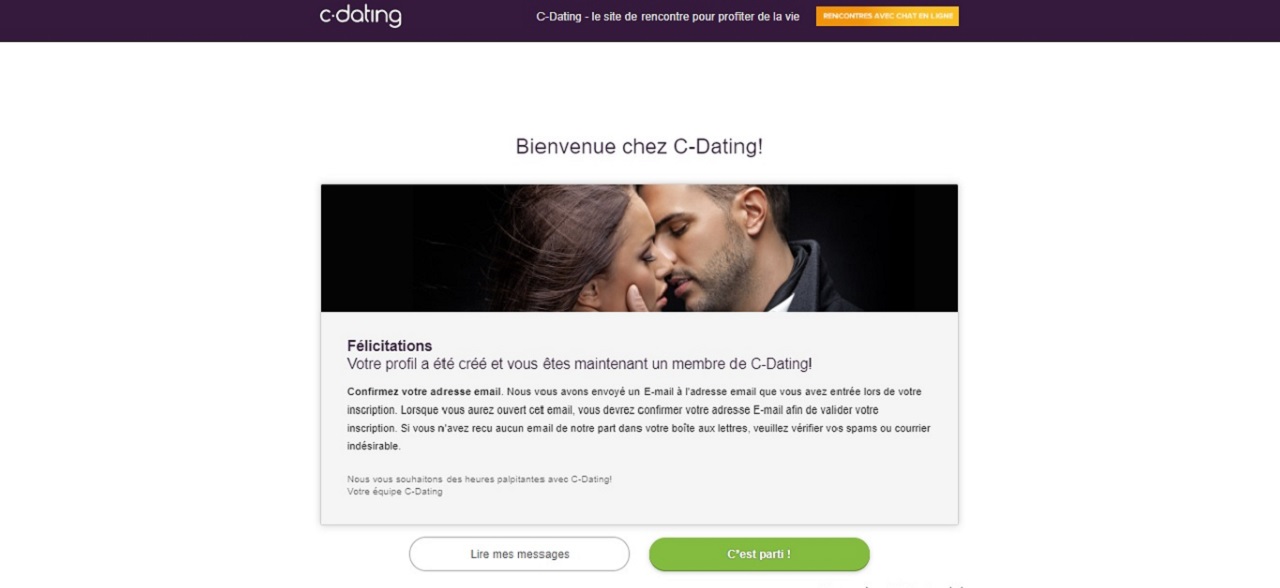
Task: Click the c-dating logo in the header
Action: click(360, 16)
